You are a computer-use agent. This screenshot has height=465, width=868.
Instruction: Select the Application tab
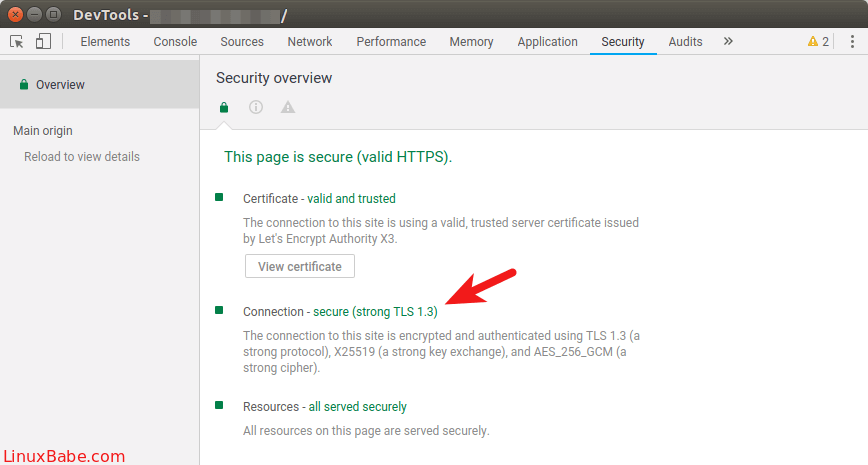click(x=547, y=42)
